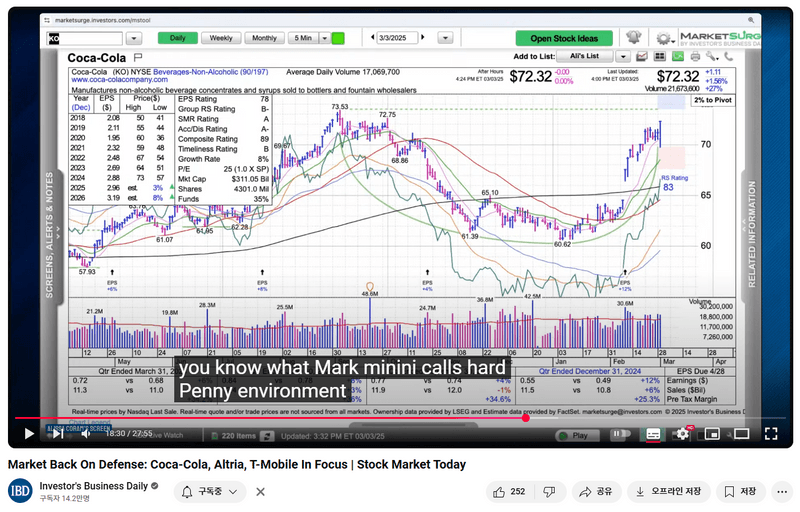
Task: Expand the 5 Min interval dropdown arrow
Action: pyautogui.click(x=324, y=38)
